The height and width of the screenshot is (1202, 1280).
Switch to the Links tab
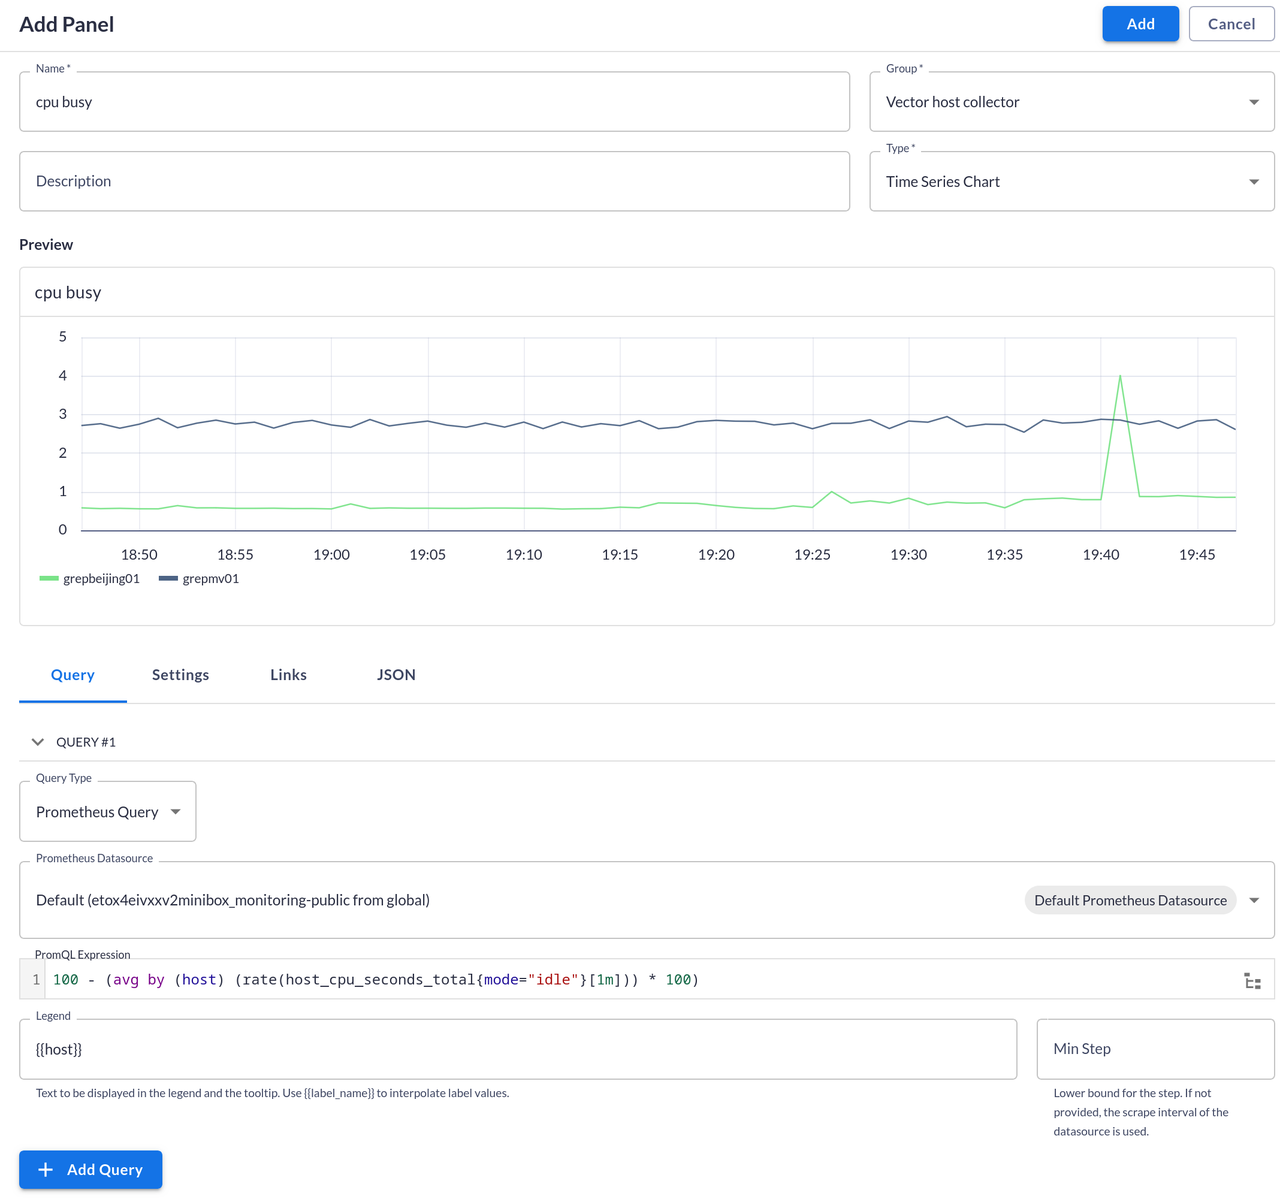[288, 675]
